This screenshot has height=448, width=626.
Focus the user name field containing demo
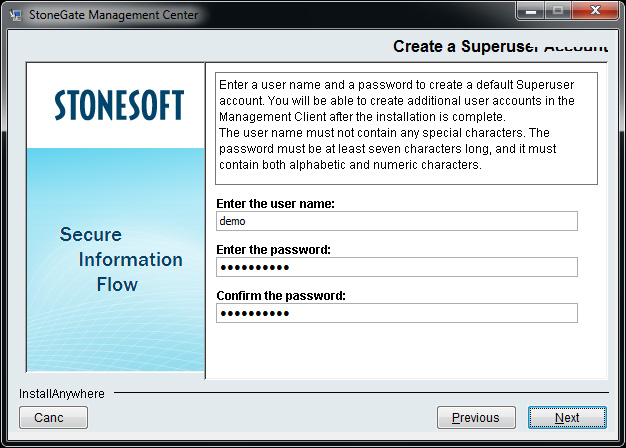coord(397,221)
